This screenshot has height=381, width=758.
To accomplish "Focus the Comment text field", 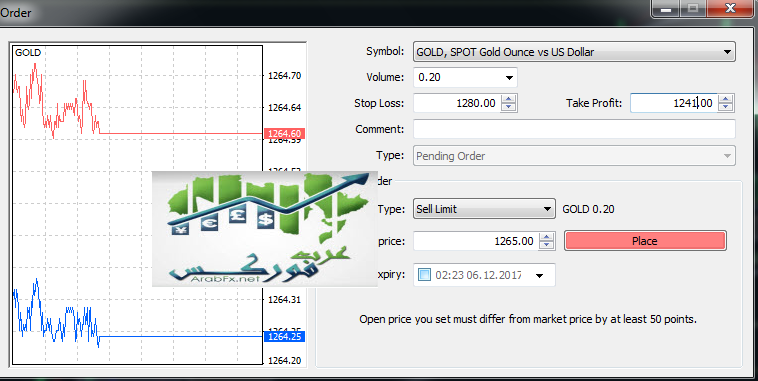I will point(574,129).
